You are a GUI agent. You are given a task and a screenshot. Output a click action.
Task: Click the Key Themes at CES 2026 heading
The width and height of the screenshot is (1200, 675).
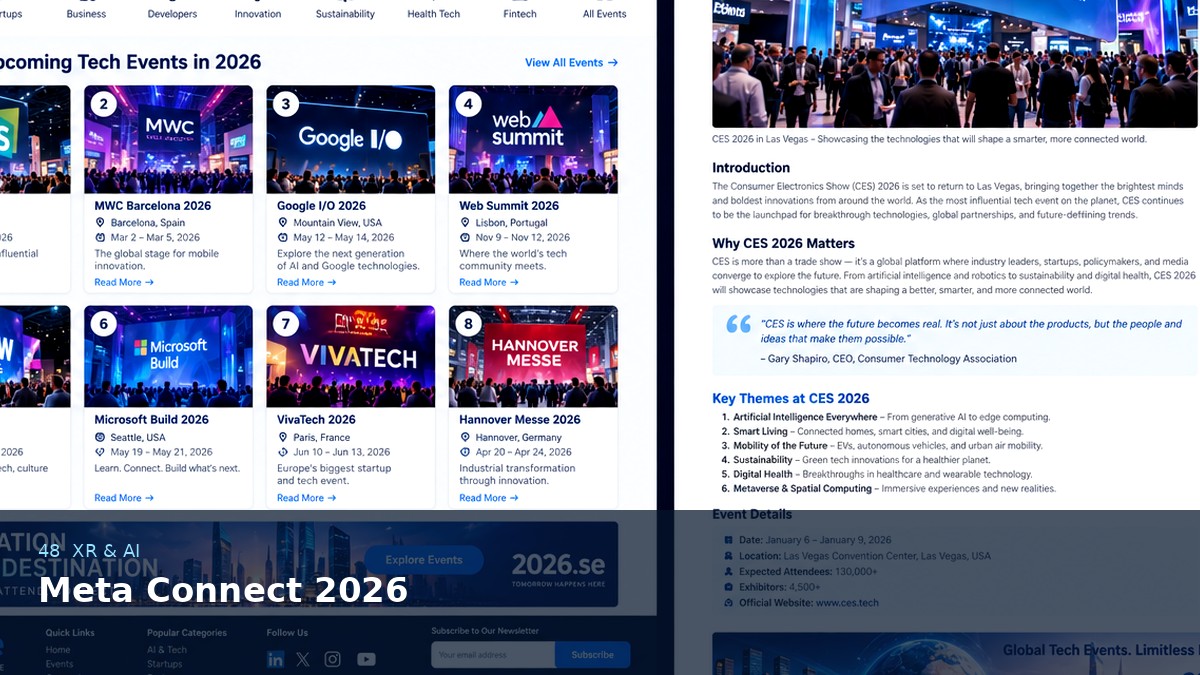791,398
